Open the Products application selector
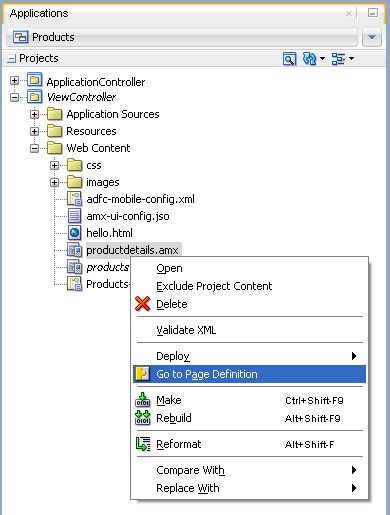Screen dimensions: 390x515 coord(182,37)
